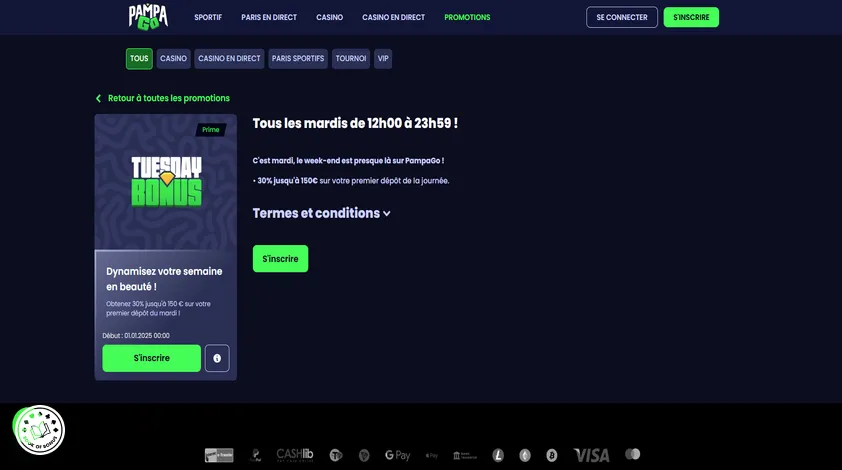Click the chevron next to Termes et conditions
This screenshot has height=470, width=842.
387,214
